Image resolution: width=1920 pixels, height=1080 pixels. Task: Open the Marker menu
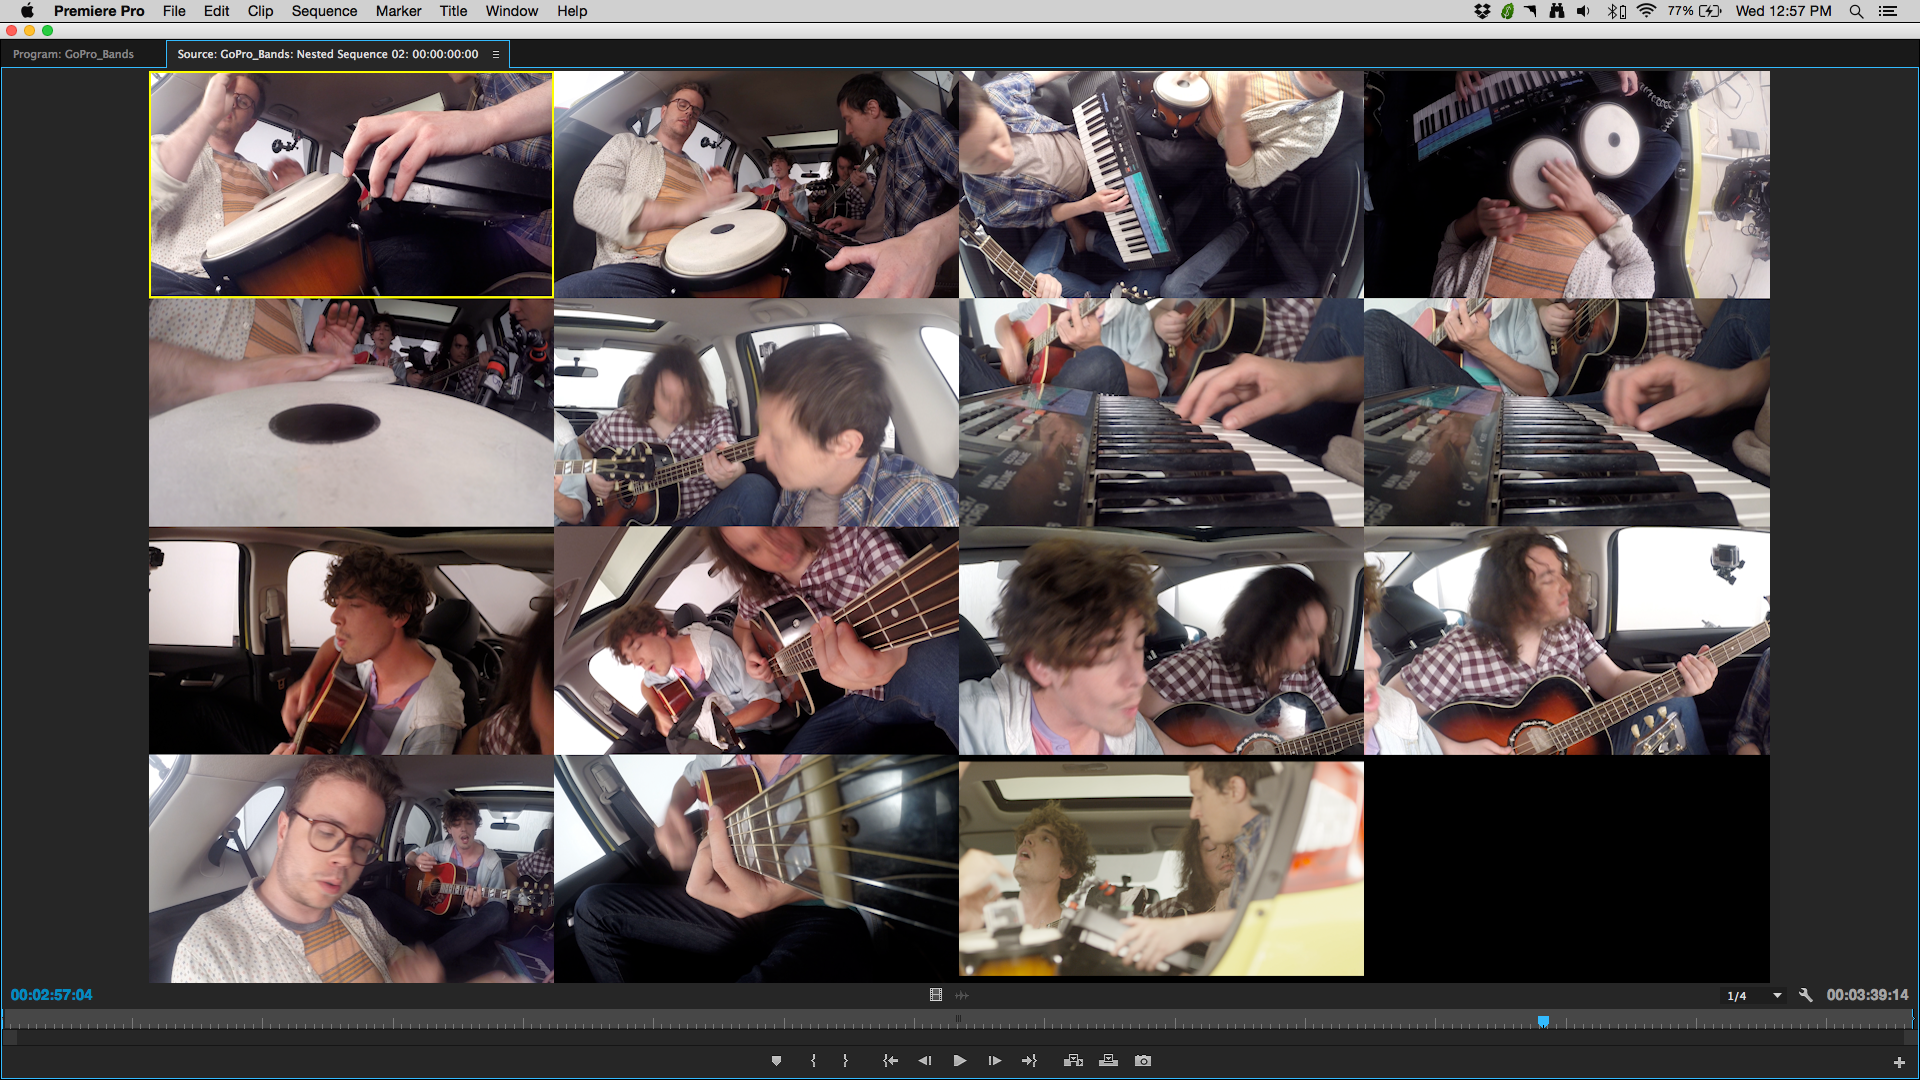pos(398,11)
